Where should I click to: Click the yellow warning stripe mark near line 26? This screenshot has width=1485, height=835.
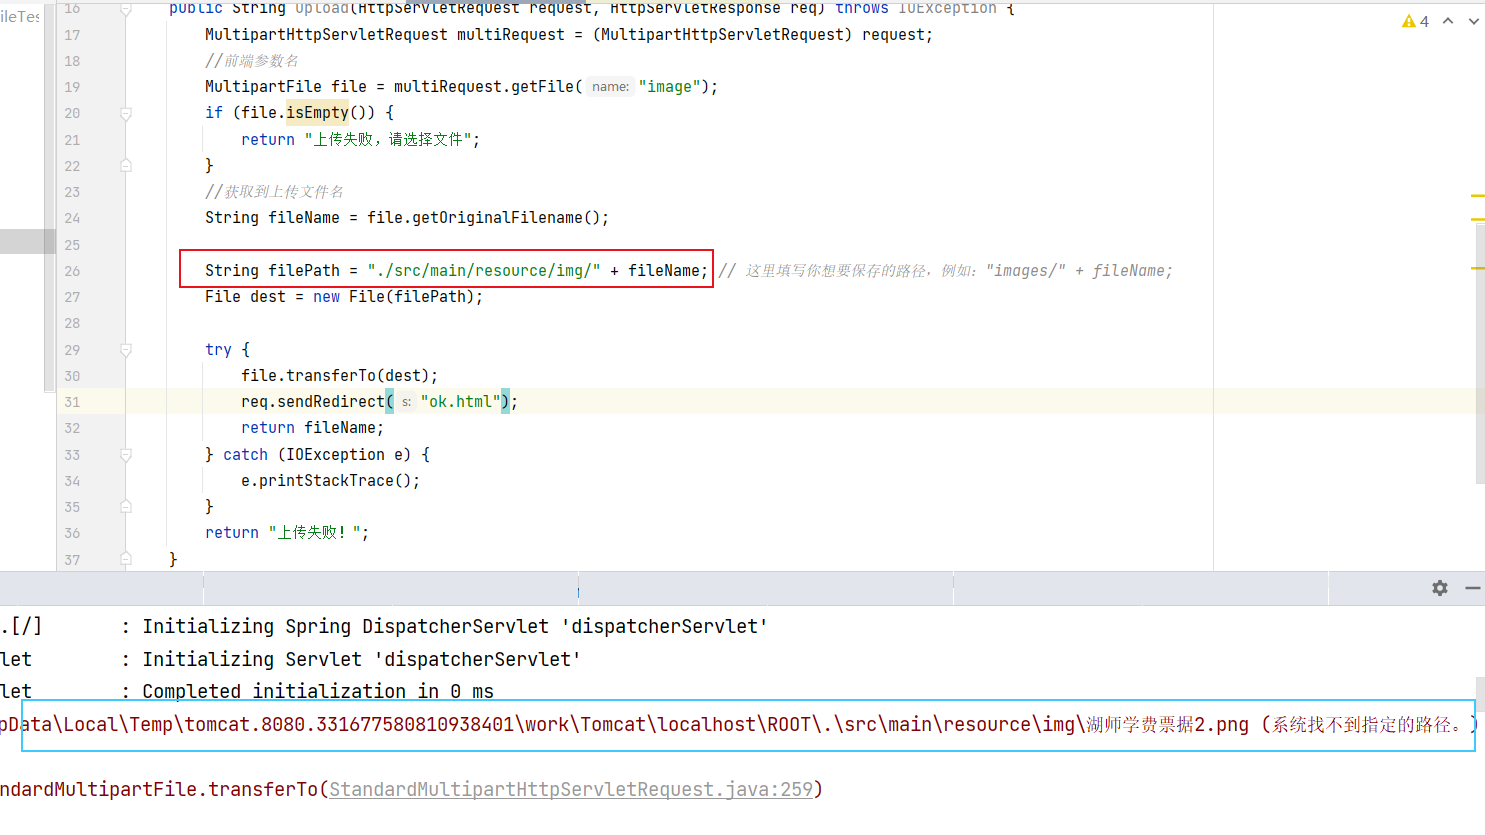[x=1477, y=268]
